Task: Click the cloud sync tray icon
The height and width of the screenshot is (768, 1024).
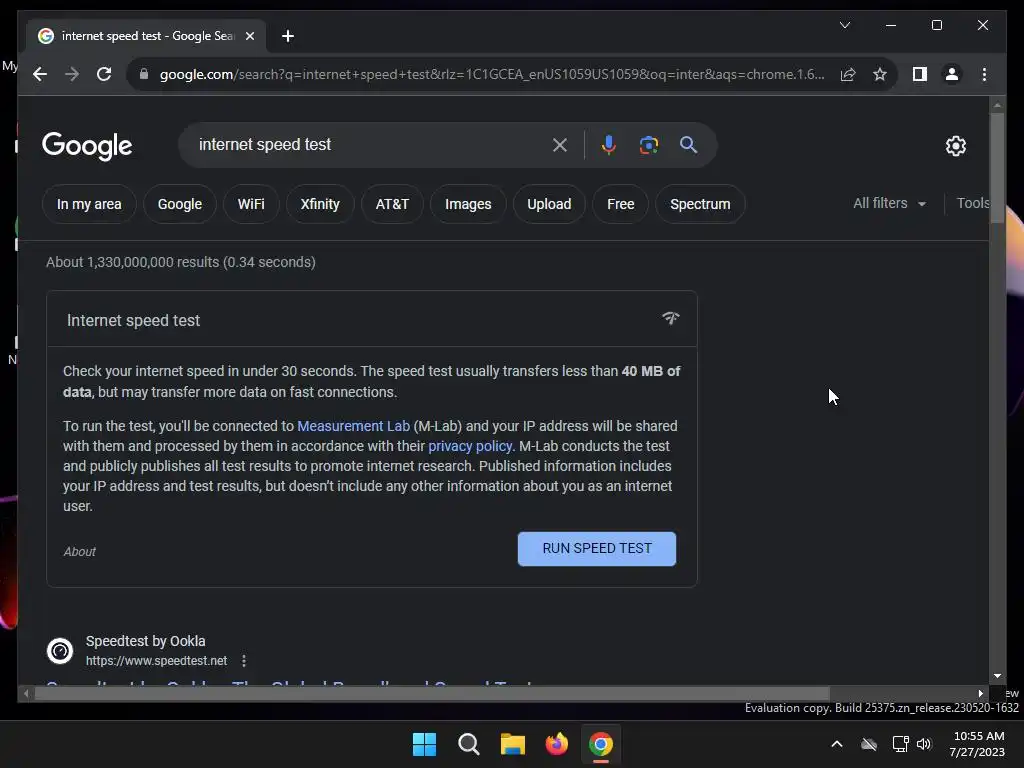Action: click(869, 744)
